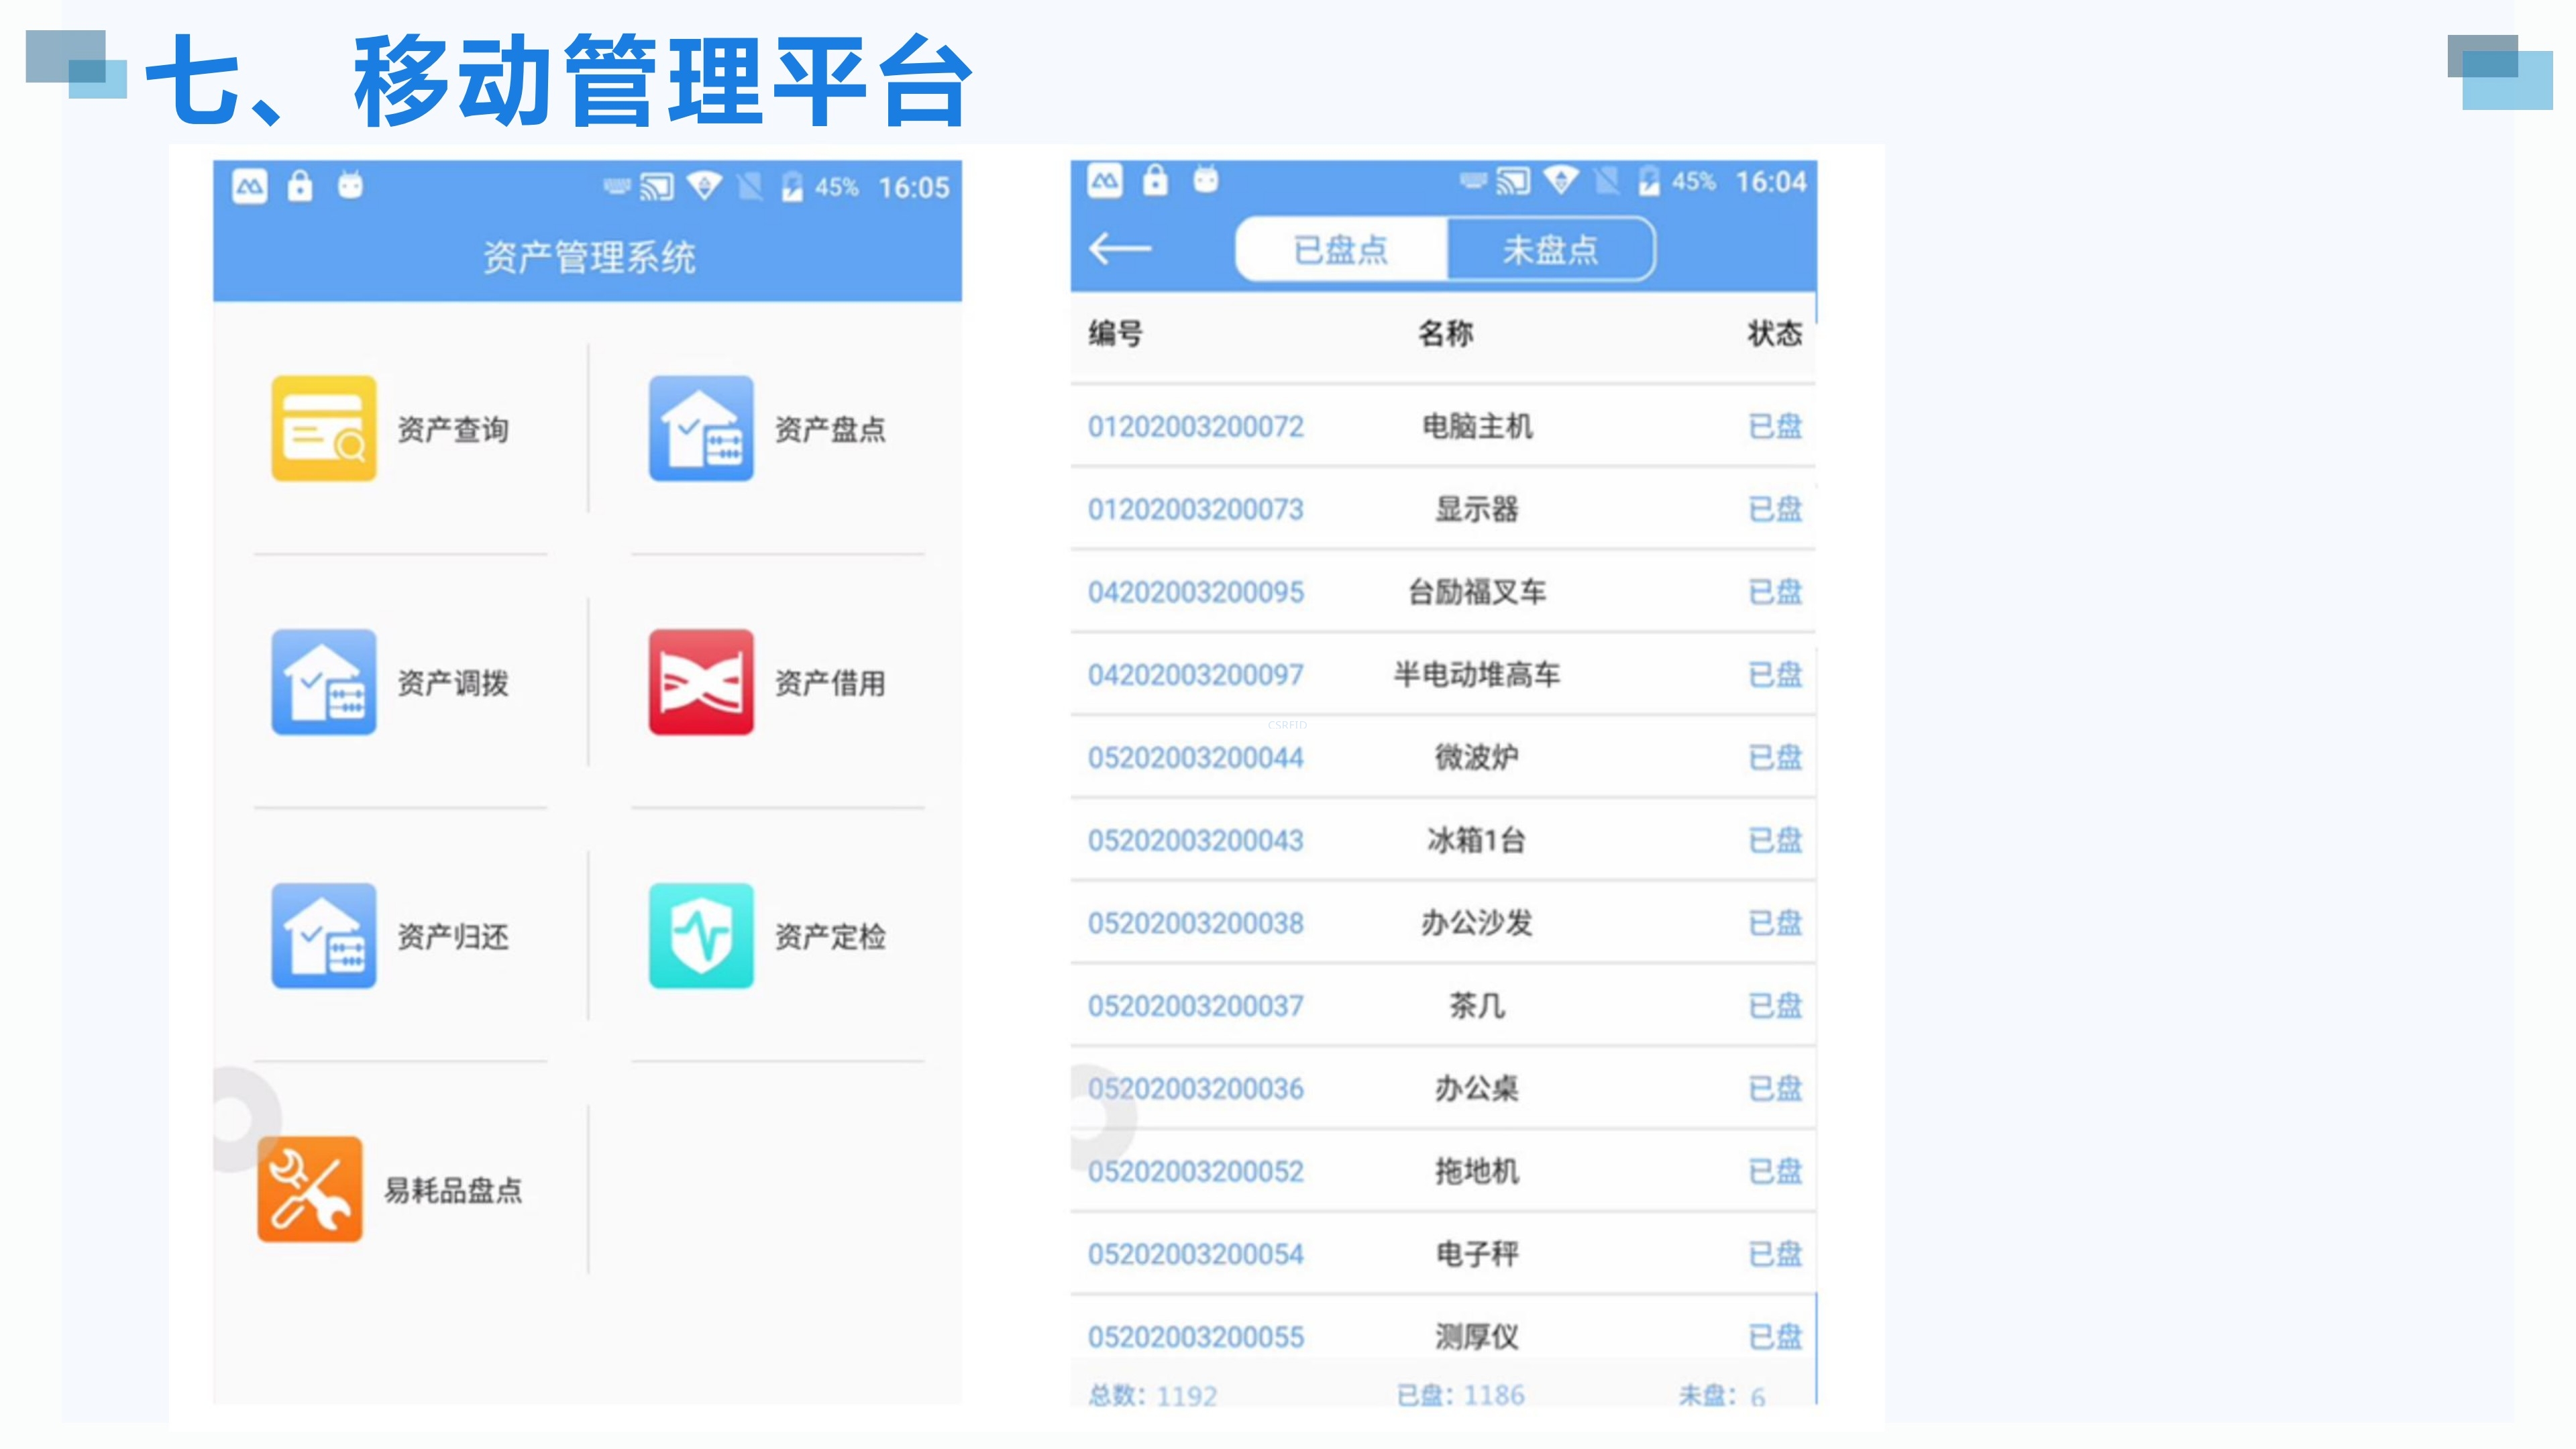This screenshot has height=1449, width=2576.
Task: Open the 资产调拨 icon
Action: click(x=323, y=682)
